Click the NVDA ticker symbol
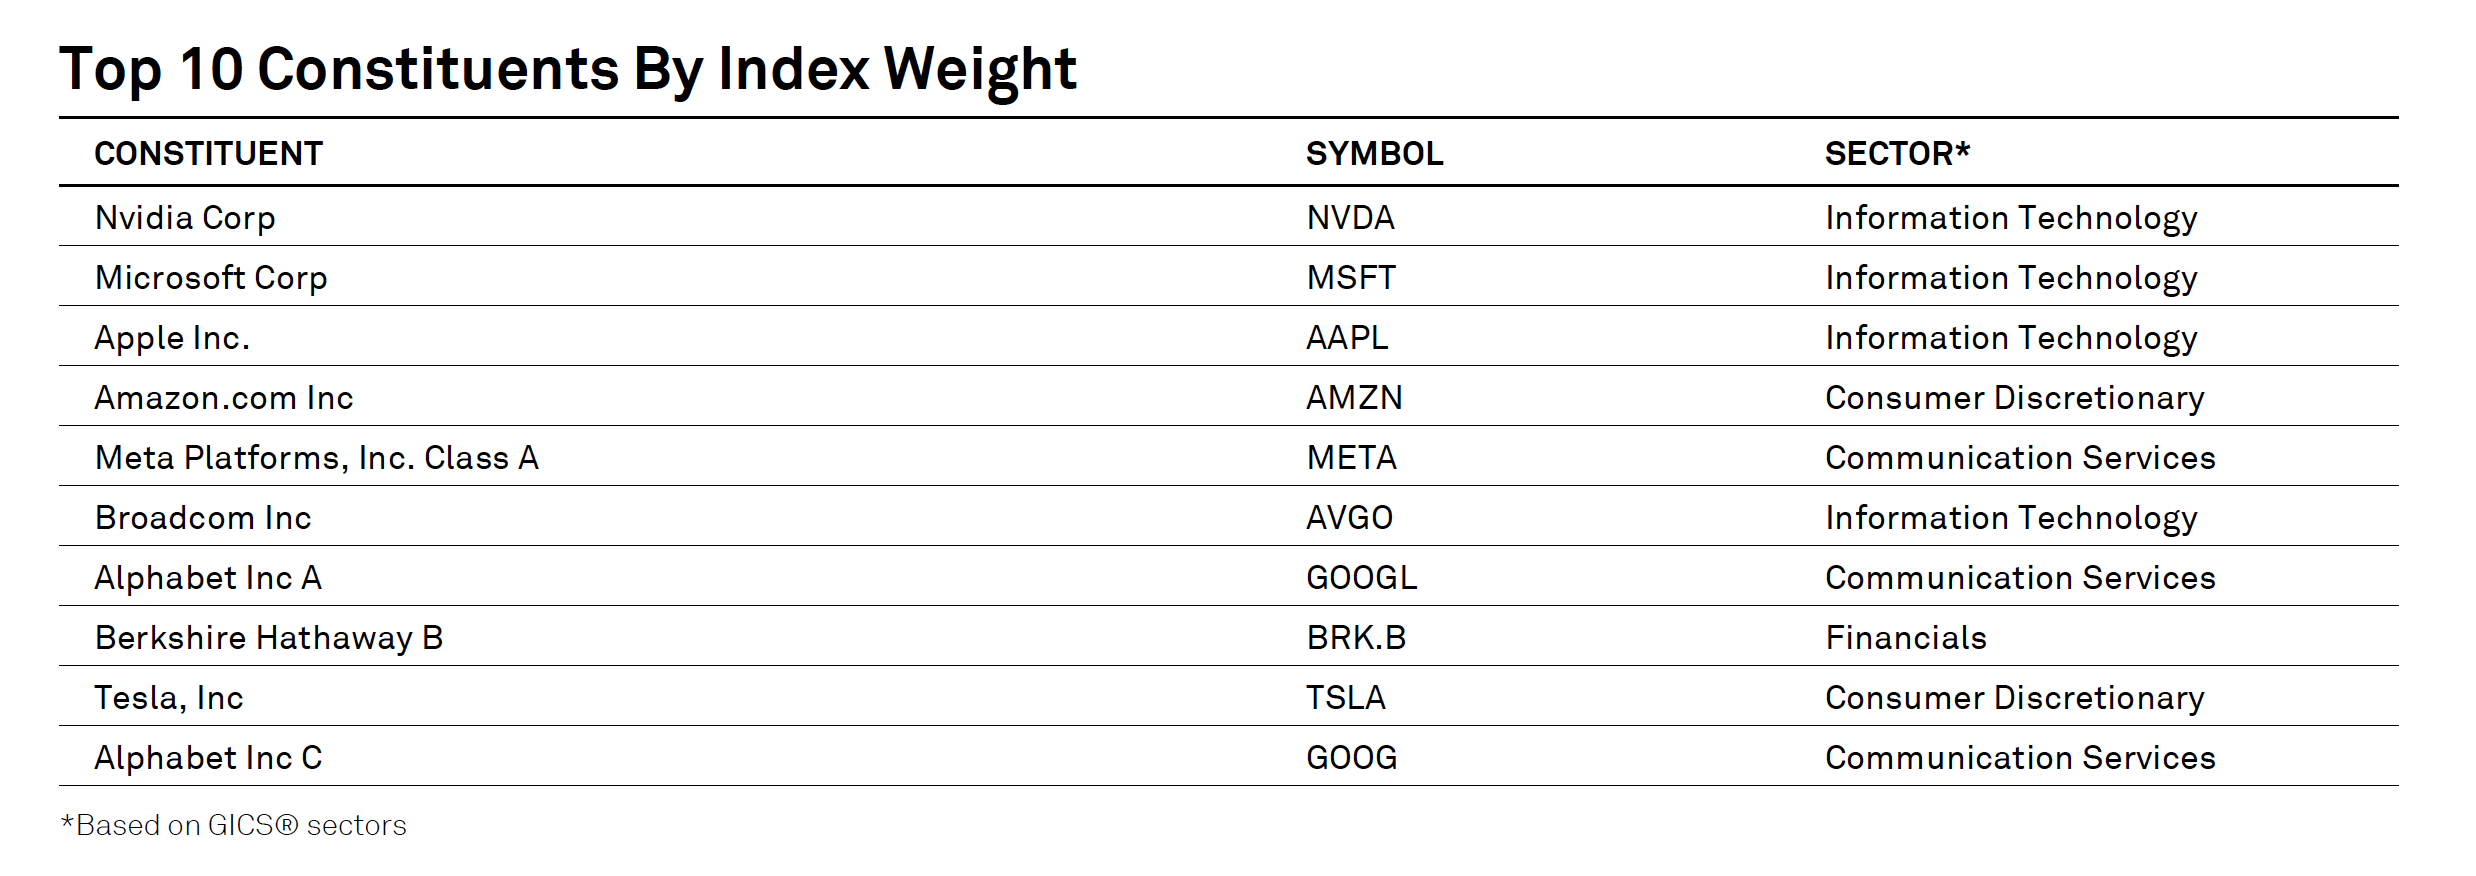 pos(1350,218)
